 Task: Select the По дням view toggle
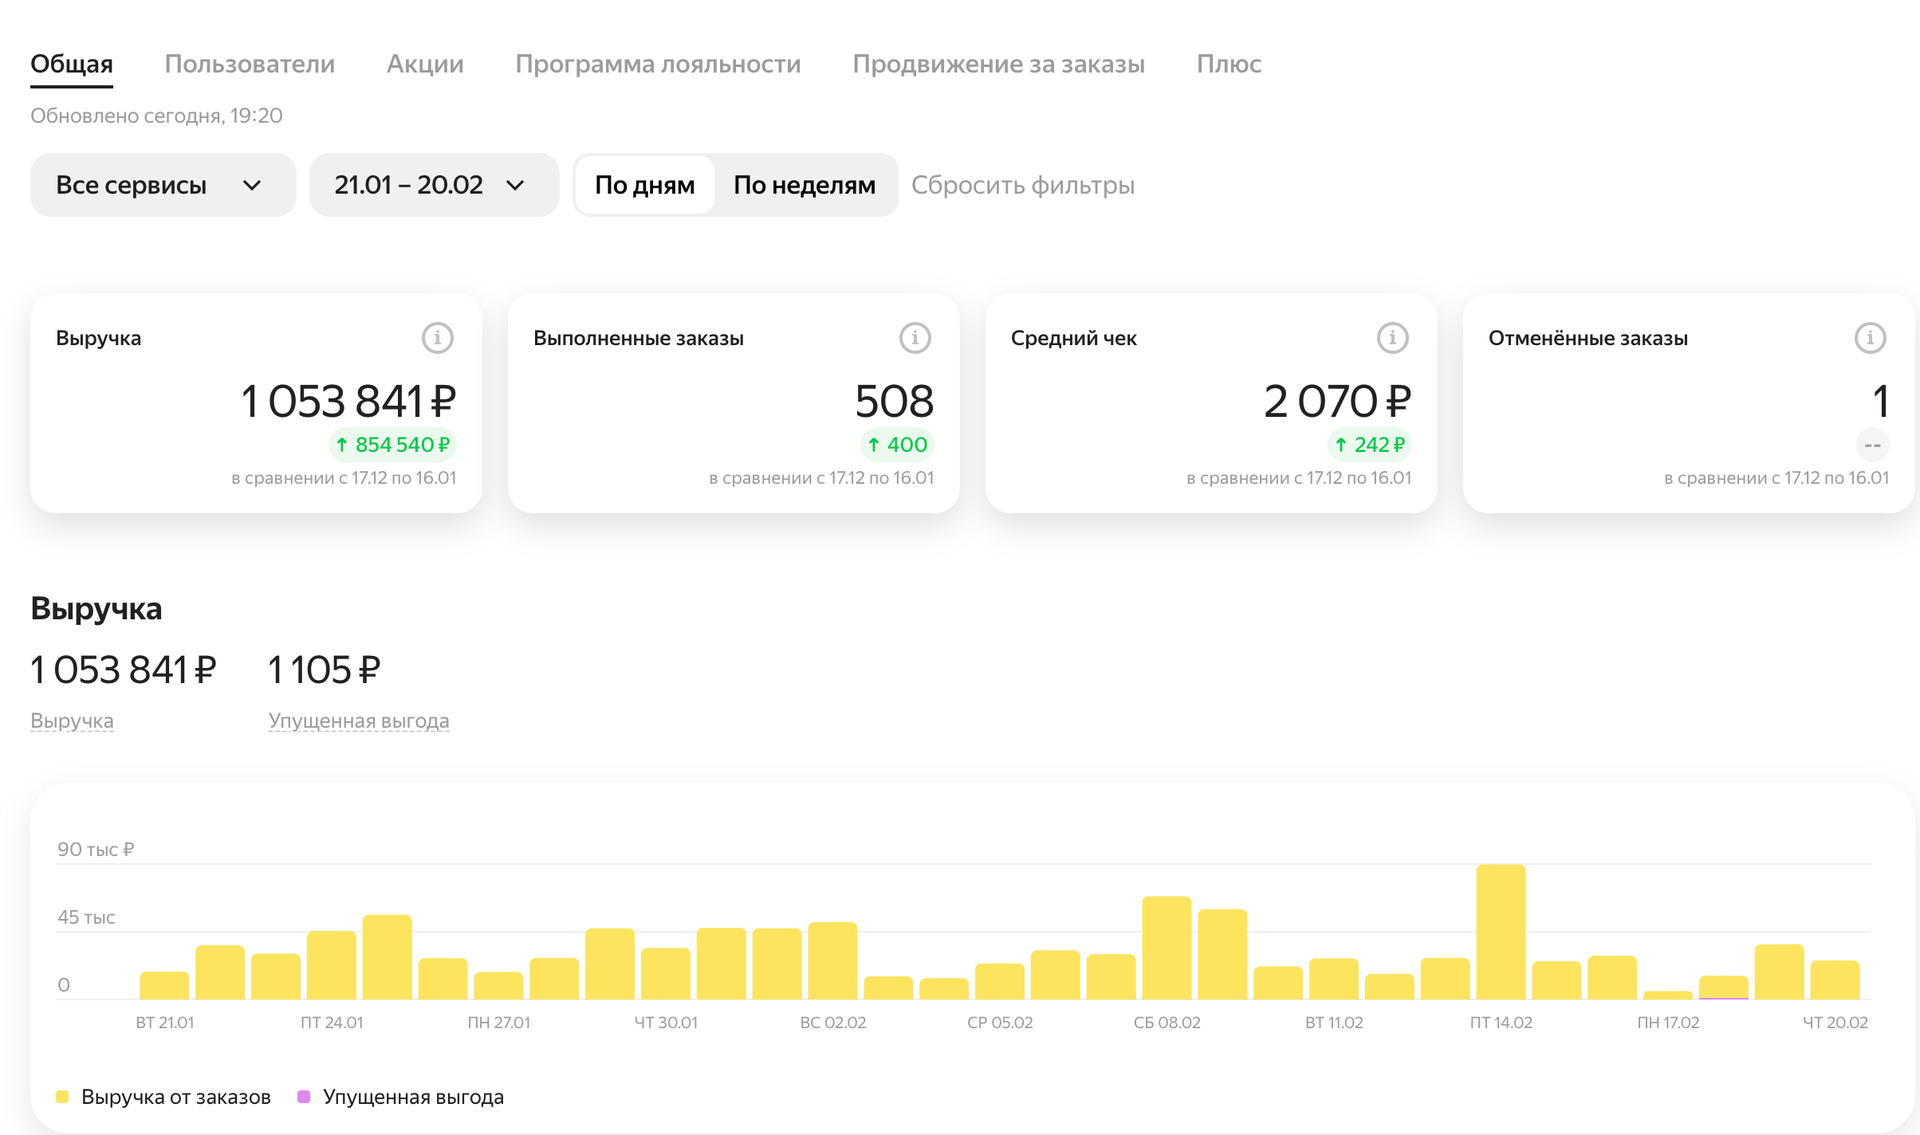[645, 185]
